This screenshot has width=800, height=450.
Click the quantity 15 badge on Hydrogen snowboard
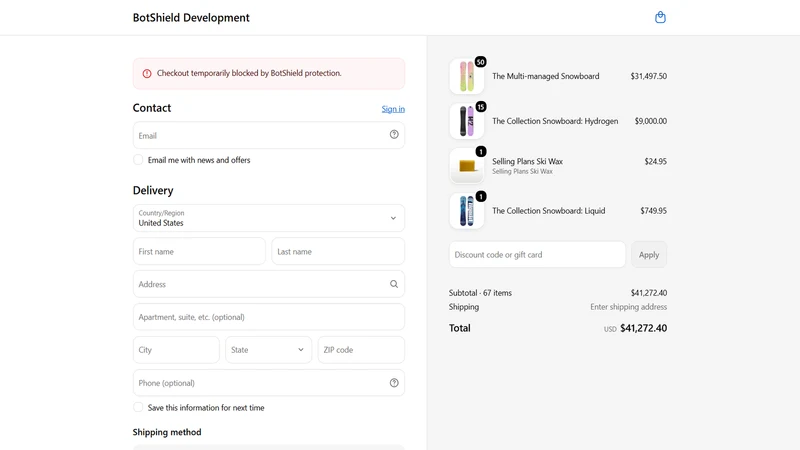click(x=481, y=107)
